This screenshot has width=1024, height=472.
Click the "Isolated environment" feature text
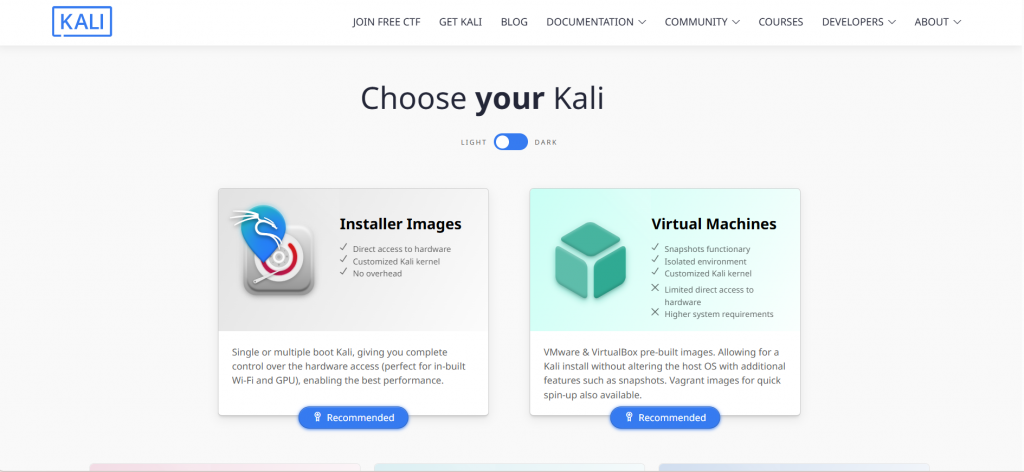pos(705,261)
